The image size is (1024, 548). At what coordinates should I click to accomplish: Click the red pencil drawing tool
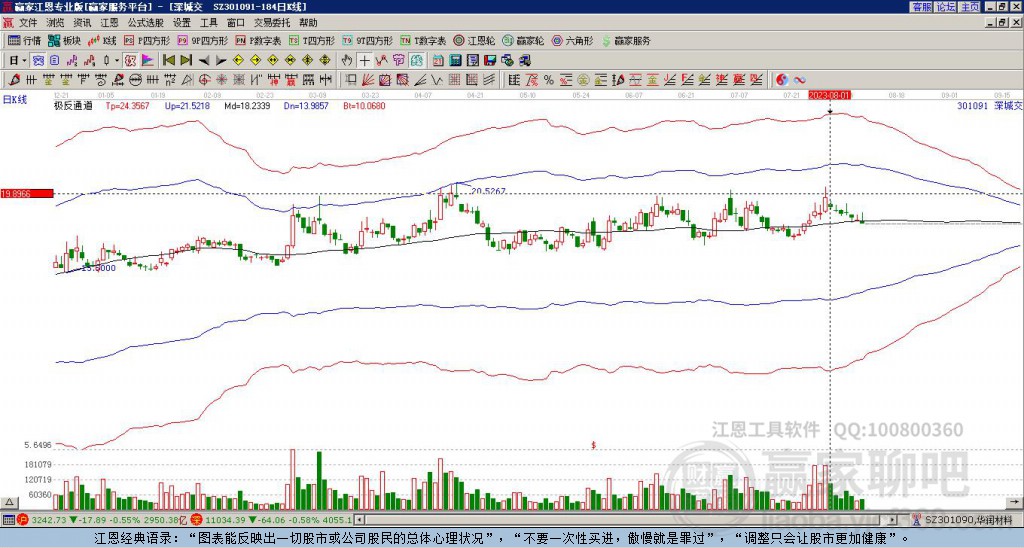point(14,80)
